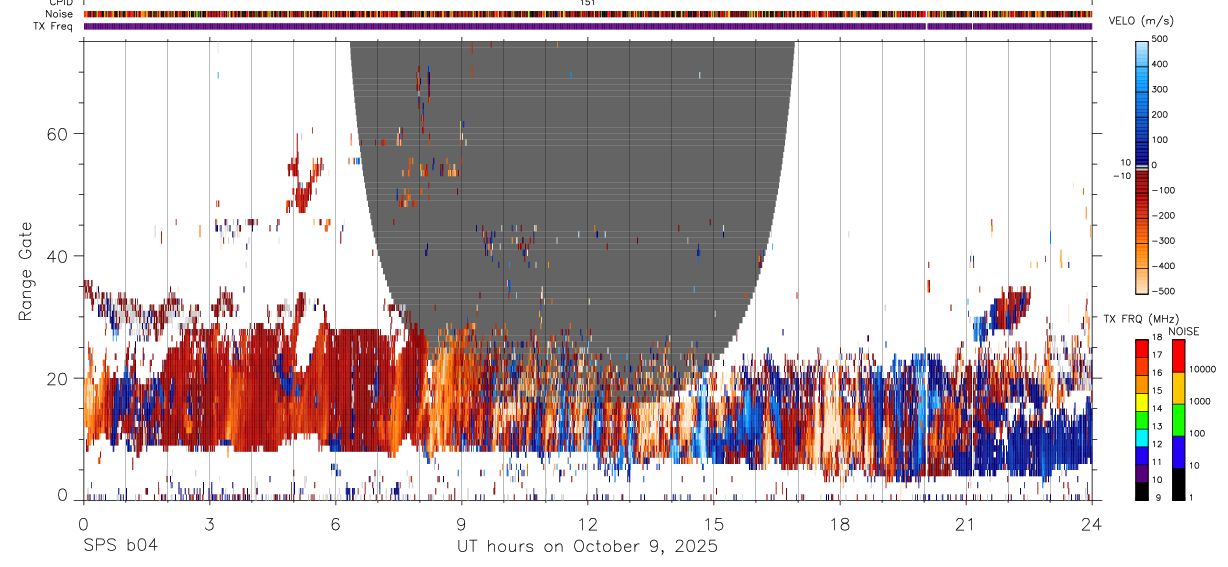Click the multicolored Noise strip above the plot
The width and height of the screenshot is (1228, 567).
pos(588,14)
